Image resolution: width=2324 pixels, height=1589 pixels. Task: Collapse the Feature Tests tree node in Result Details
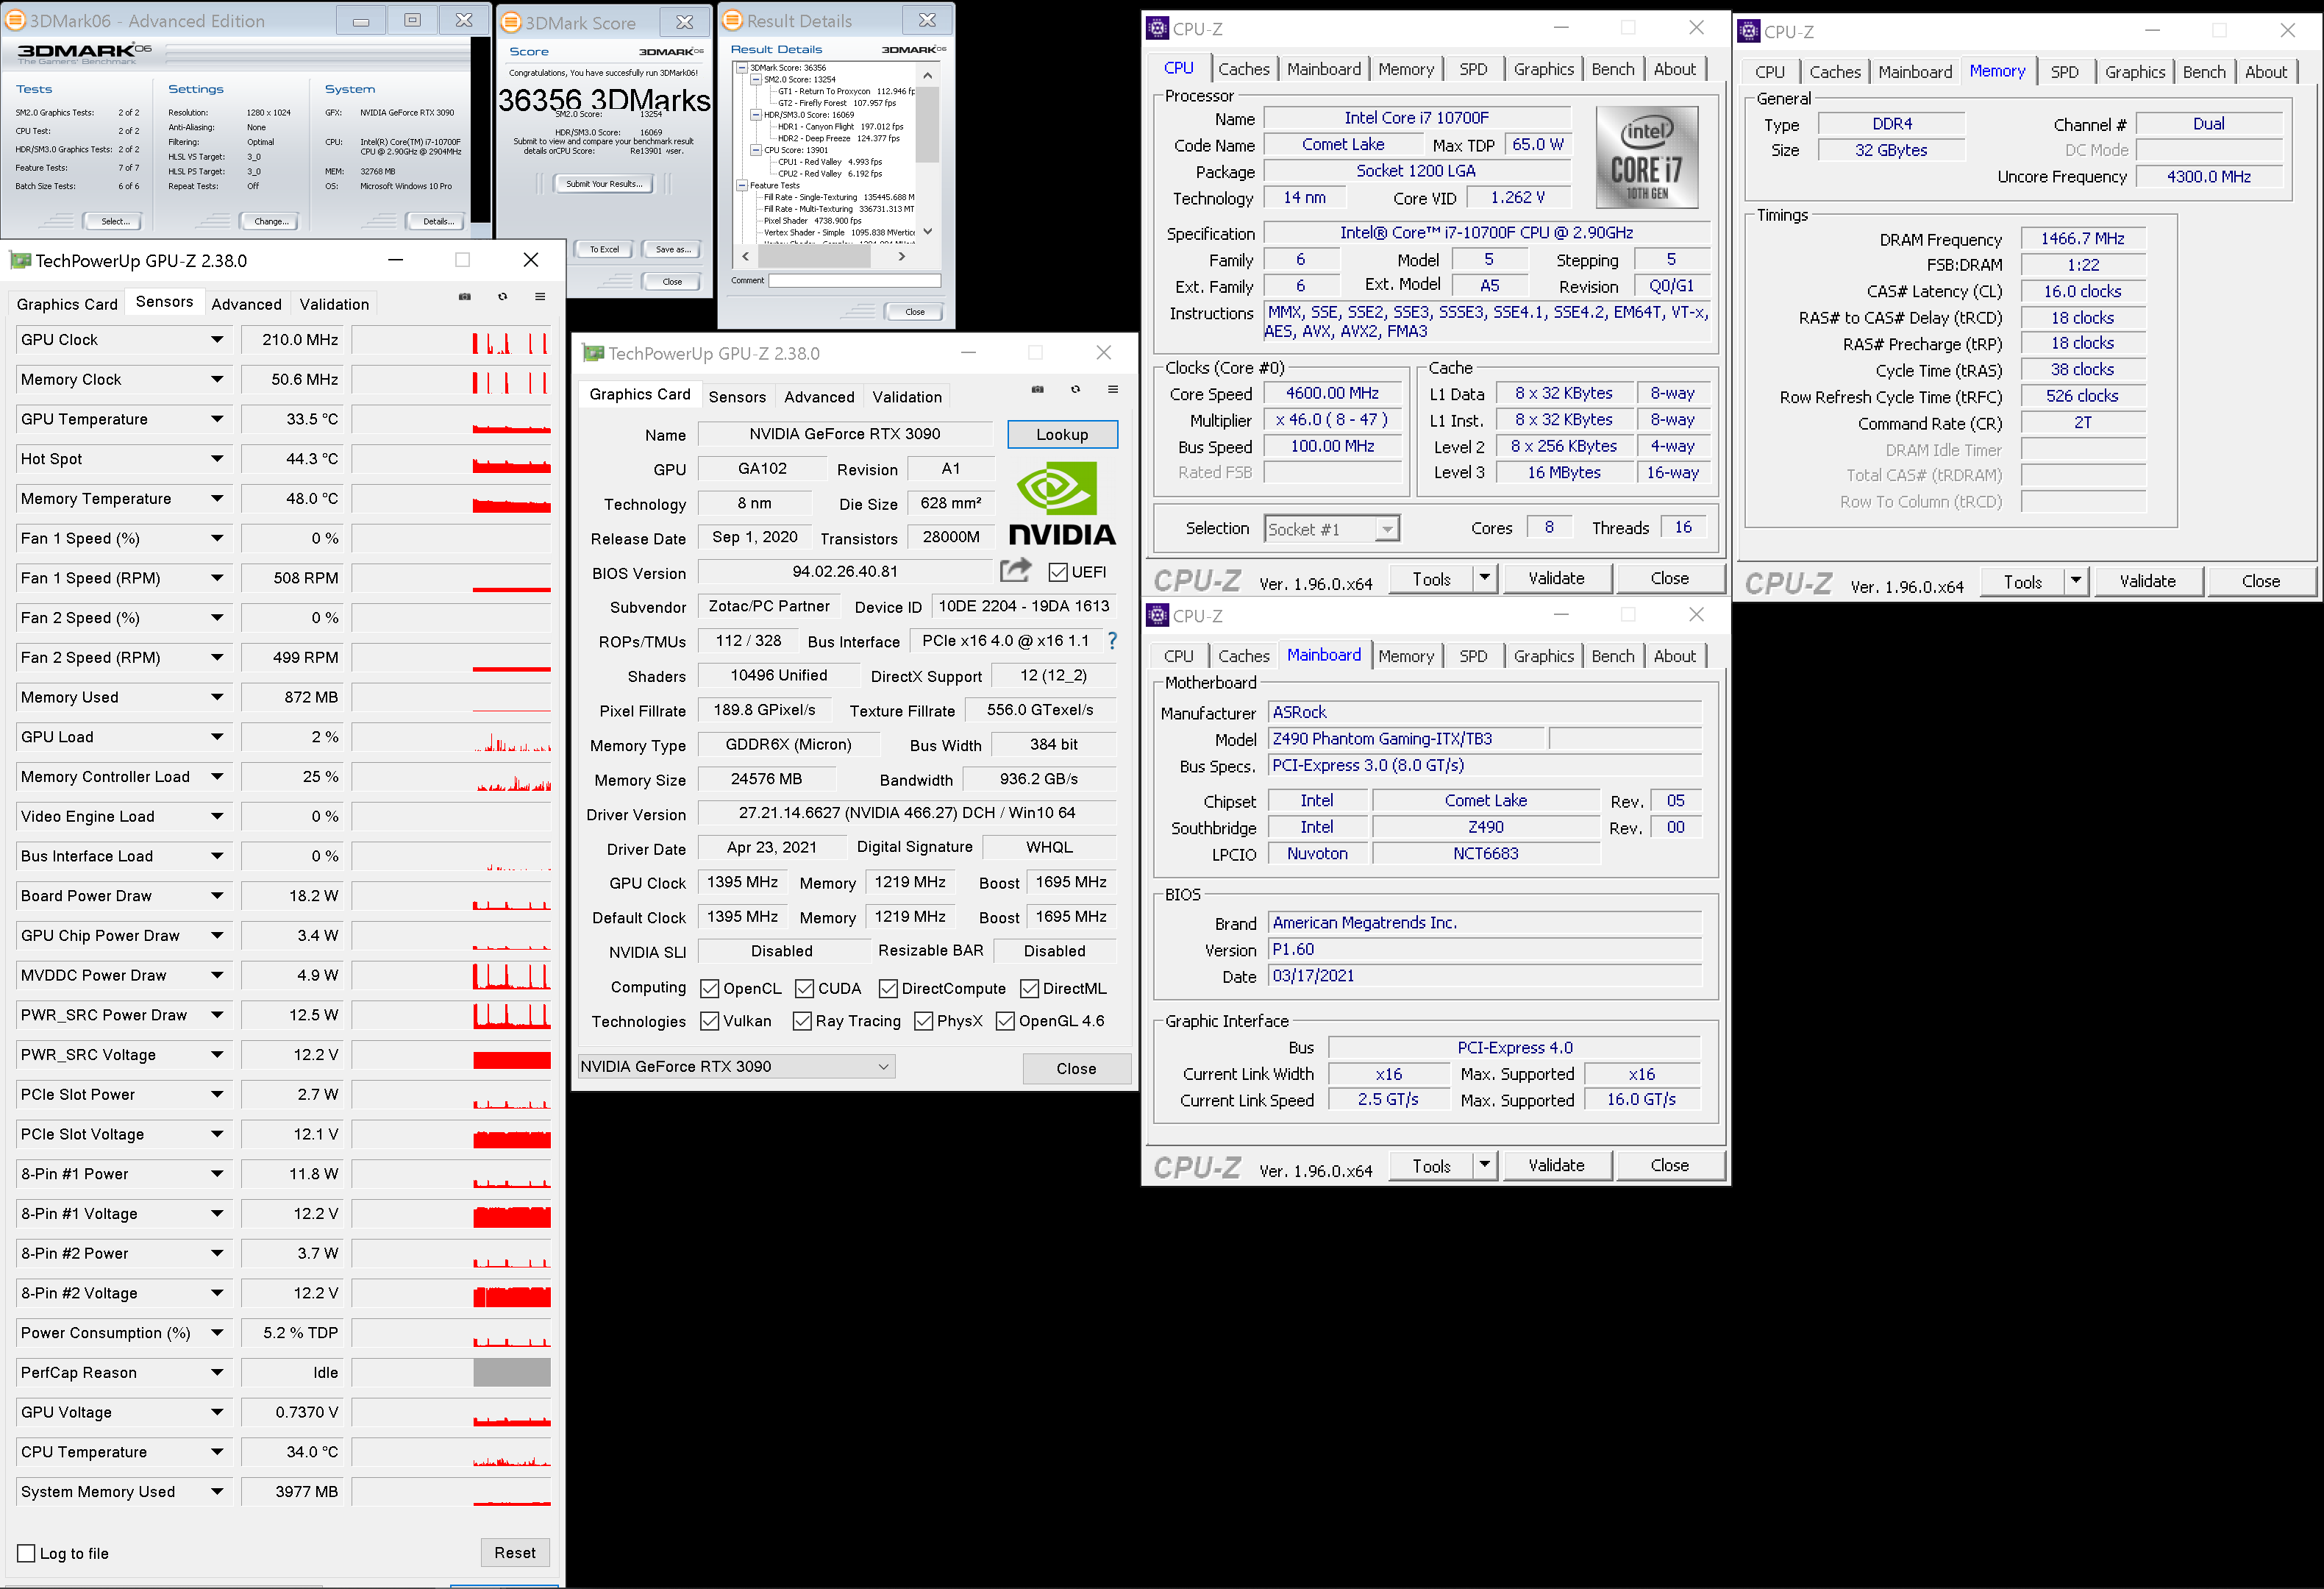pyautogui.click(x=742, y=185)
